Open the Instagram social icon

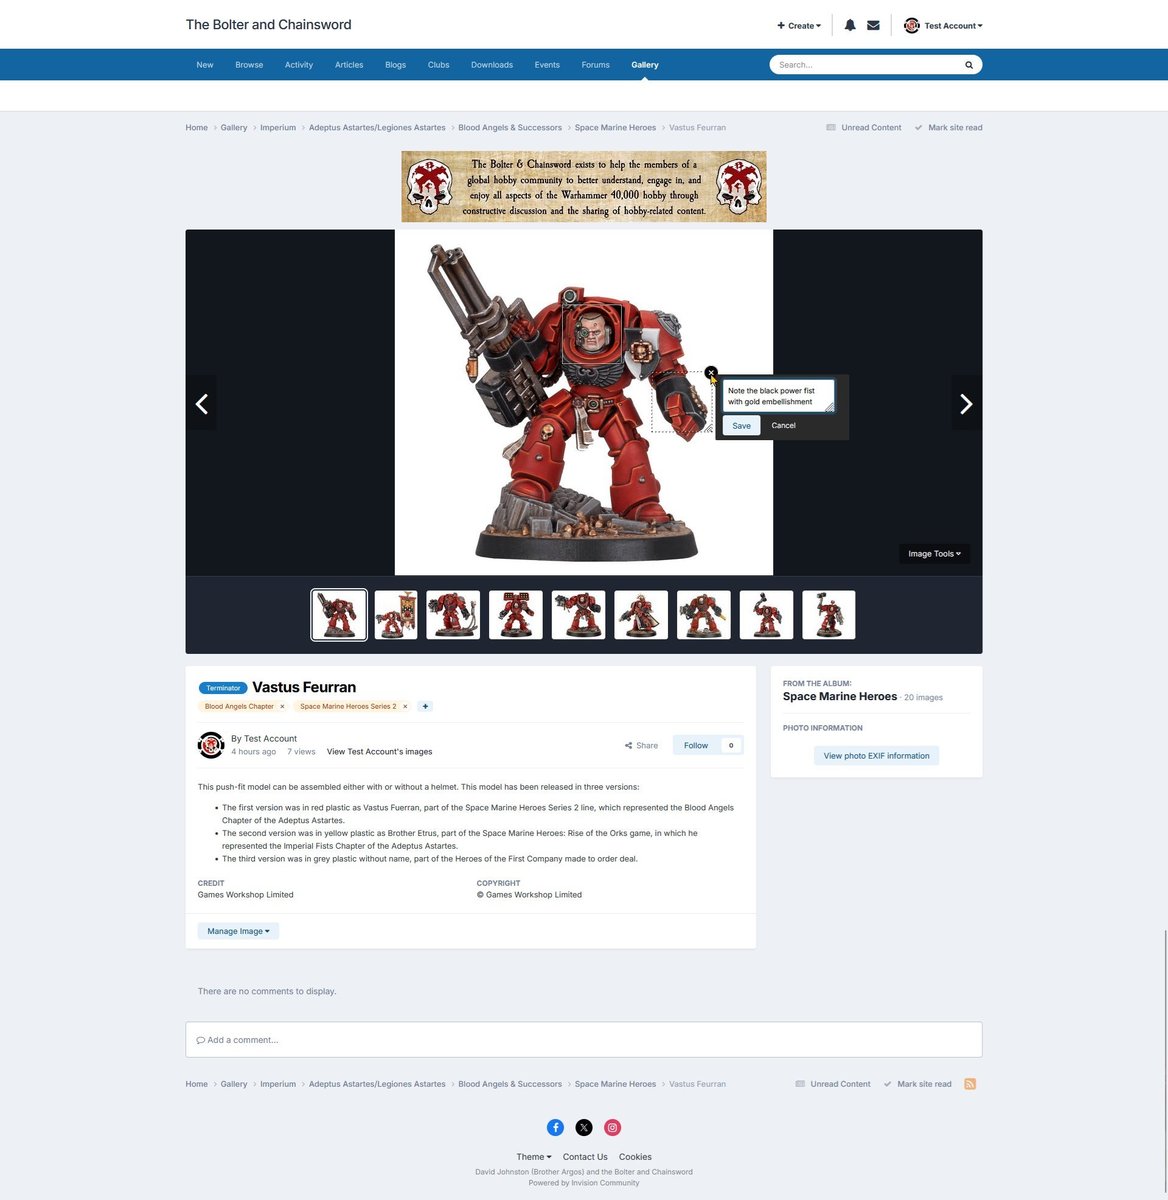613,1127
